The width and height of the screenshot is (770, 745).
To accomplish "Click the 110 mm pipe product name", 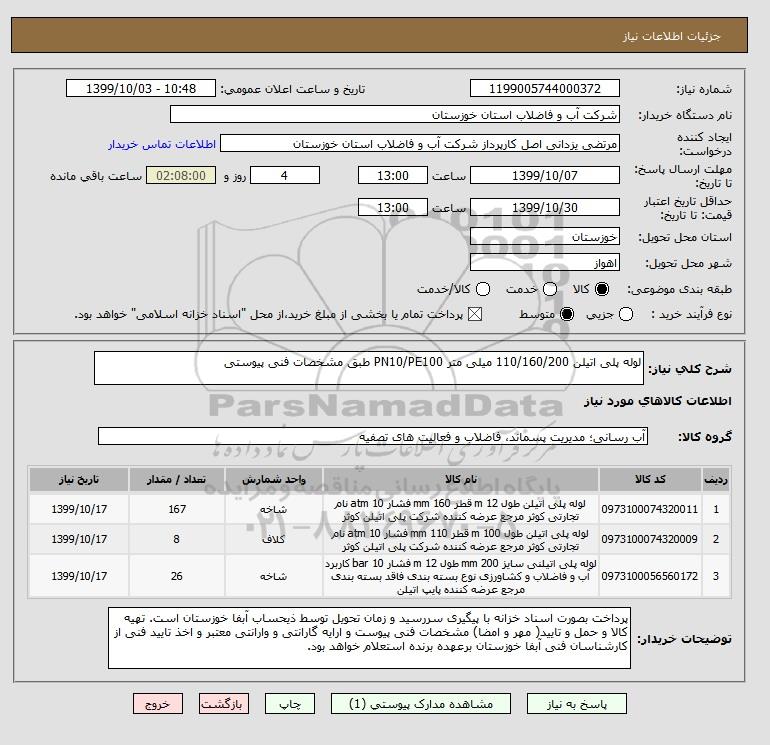I will 461,540.
